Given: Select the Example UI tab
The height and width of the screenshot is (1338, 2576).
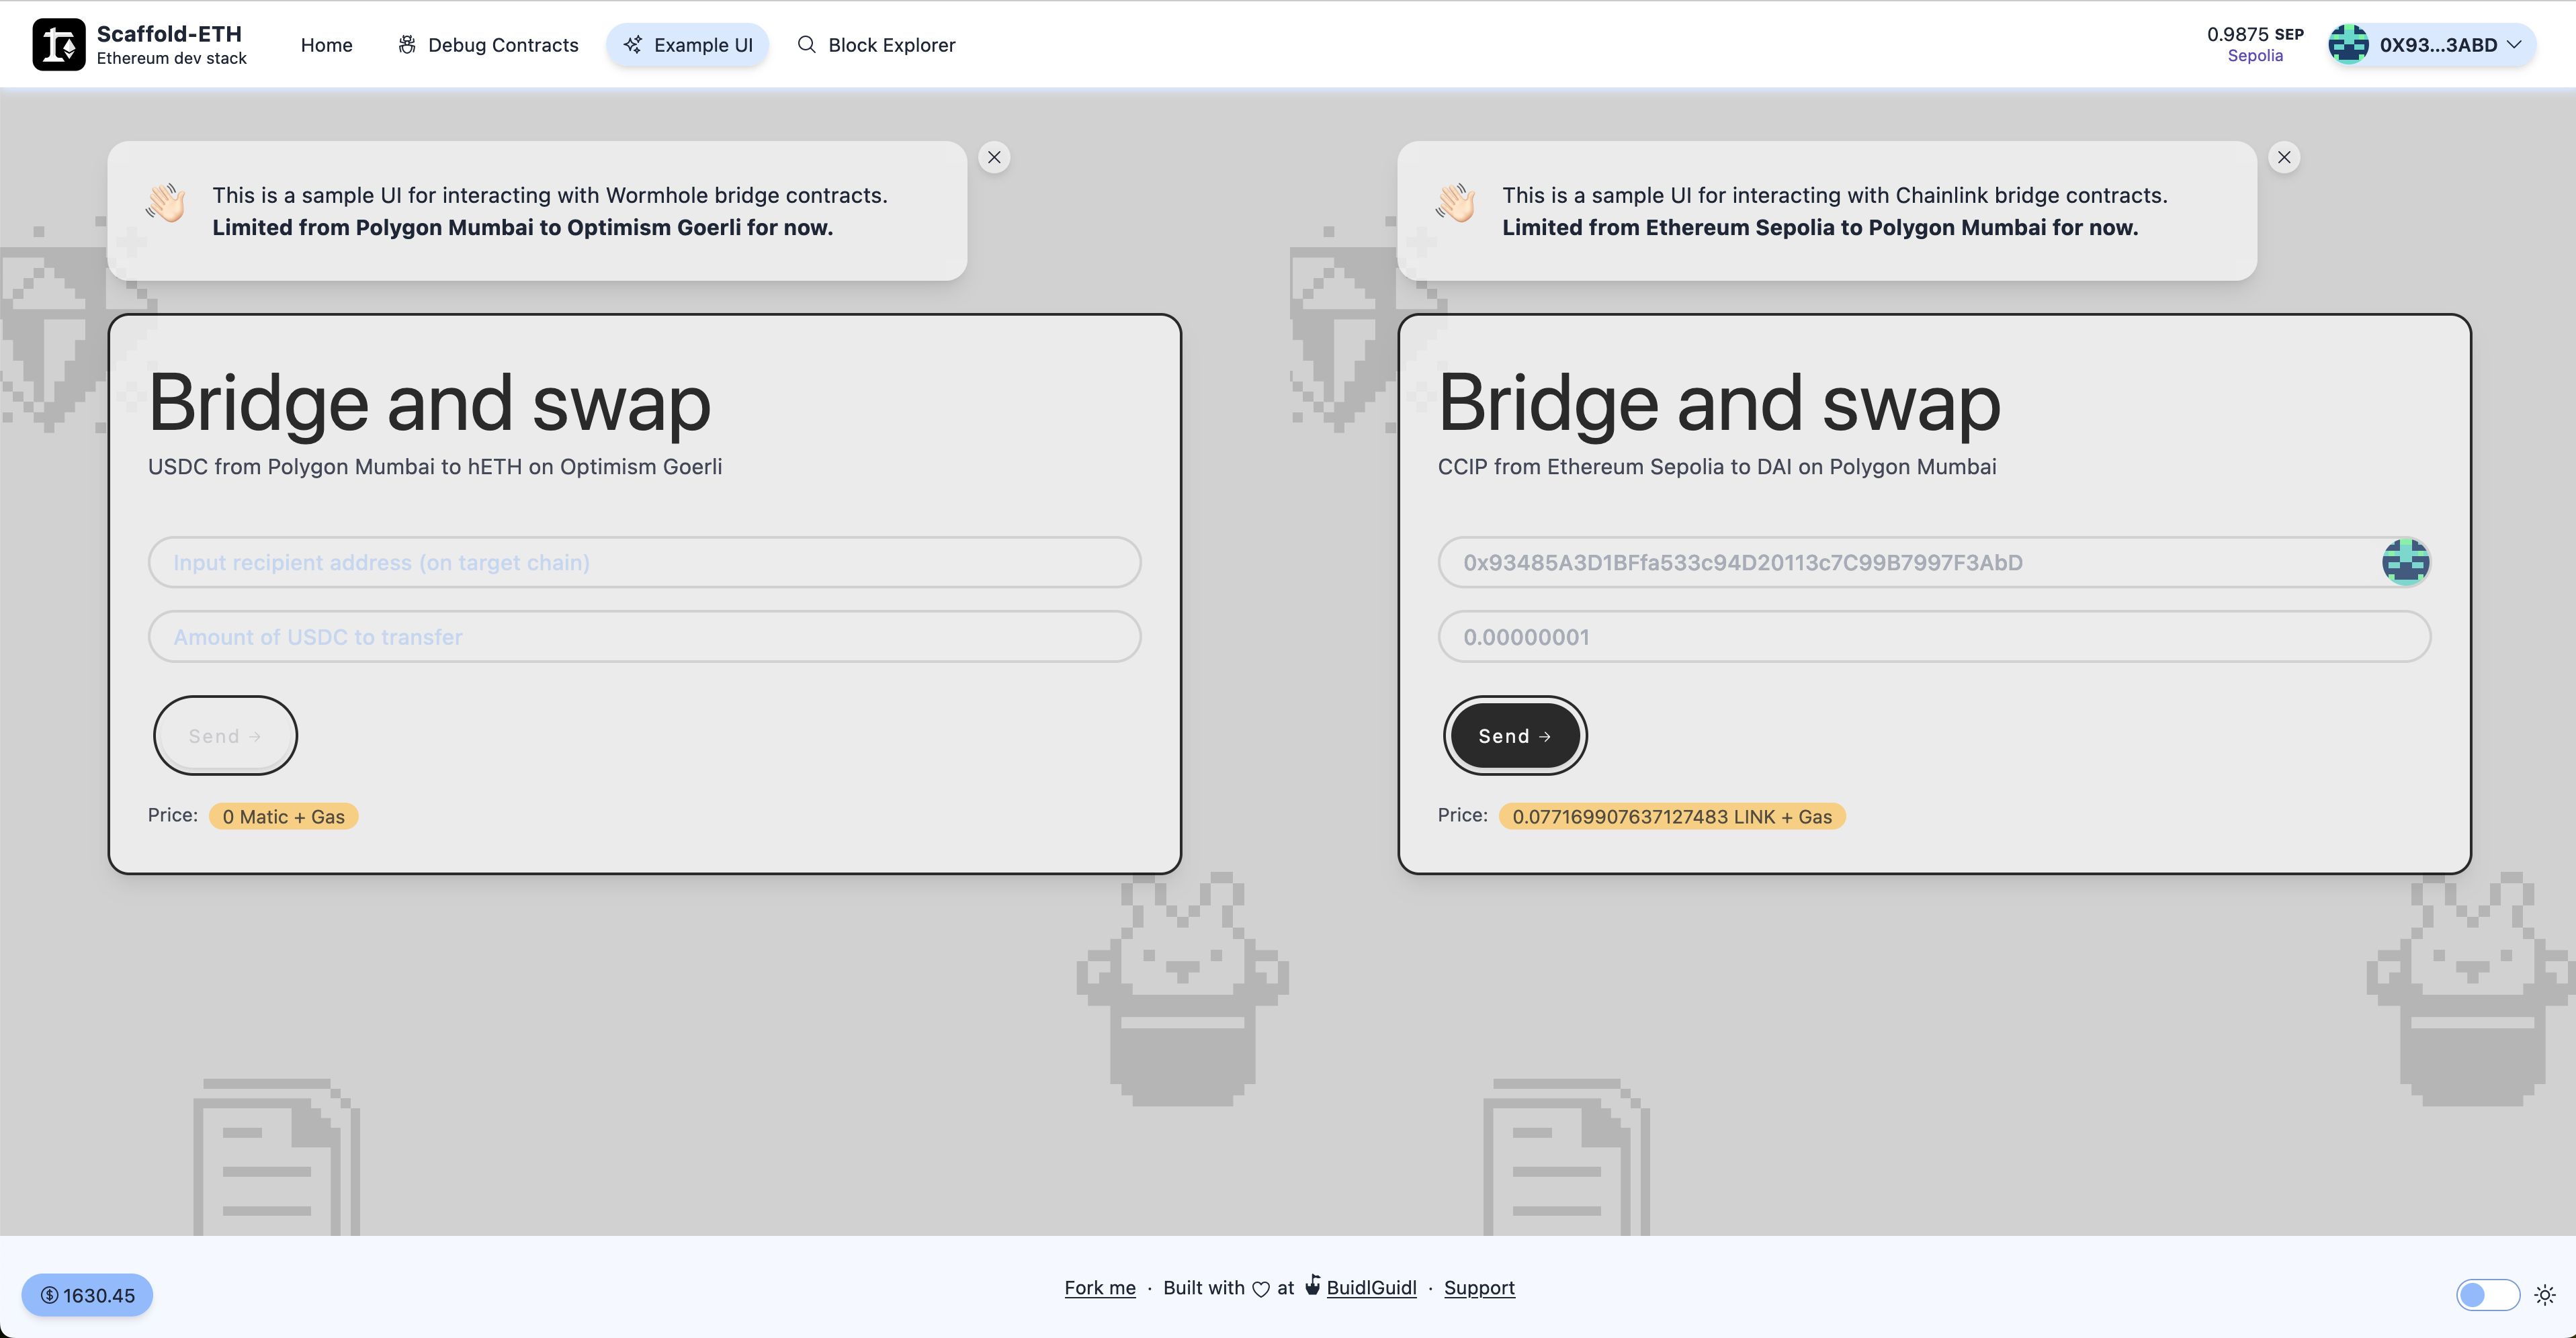Looking at the screenshot, I should (687, 45).
